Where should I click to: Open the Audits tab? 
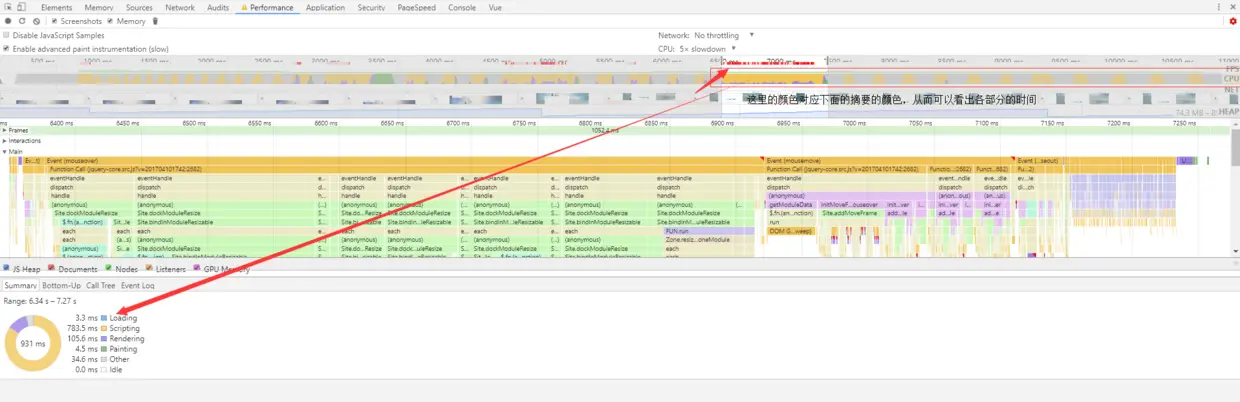(x=217, y=7)
